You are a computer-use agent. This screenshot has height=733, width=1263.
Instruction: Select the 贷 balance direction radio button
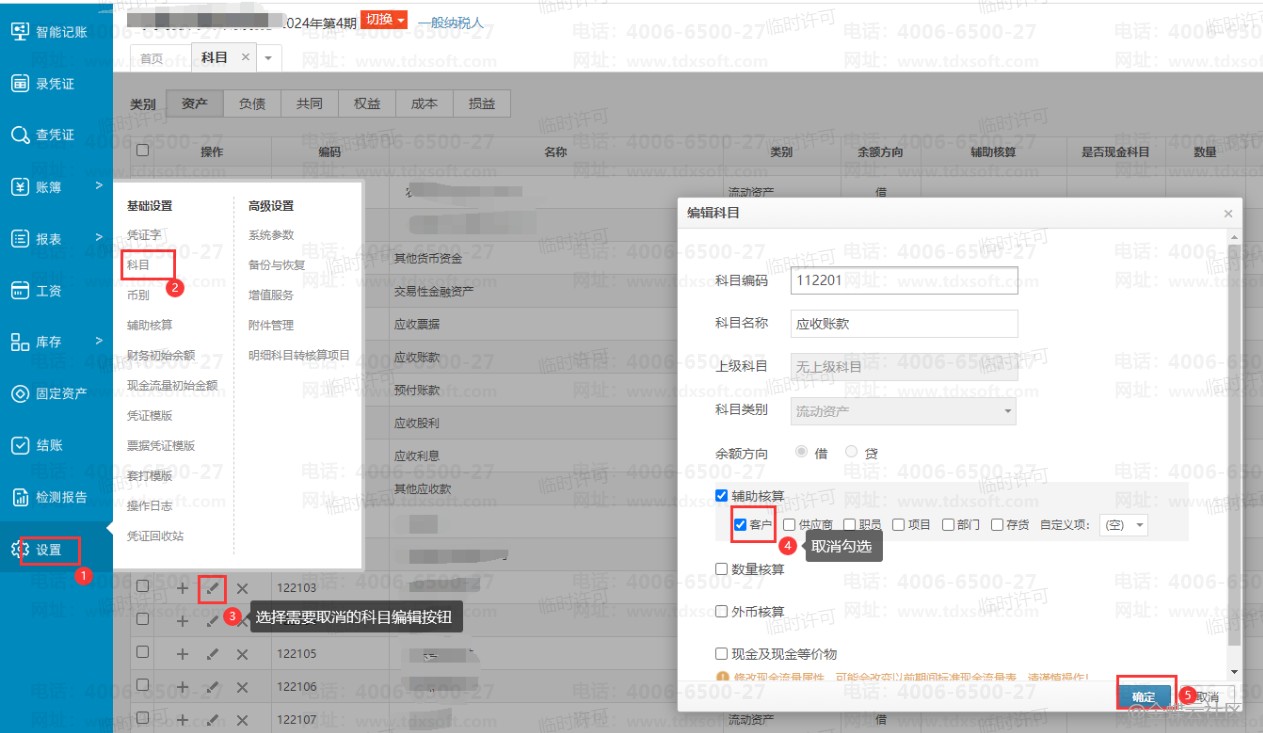pyautogui.click(x=852, y=452)
